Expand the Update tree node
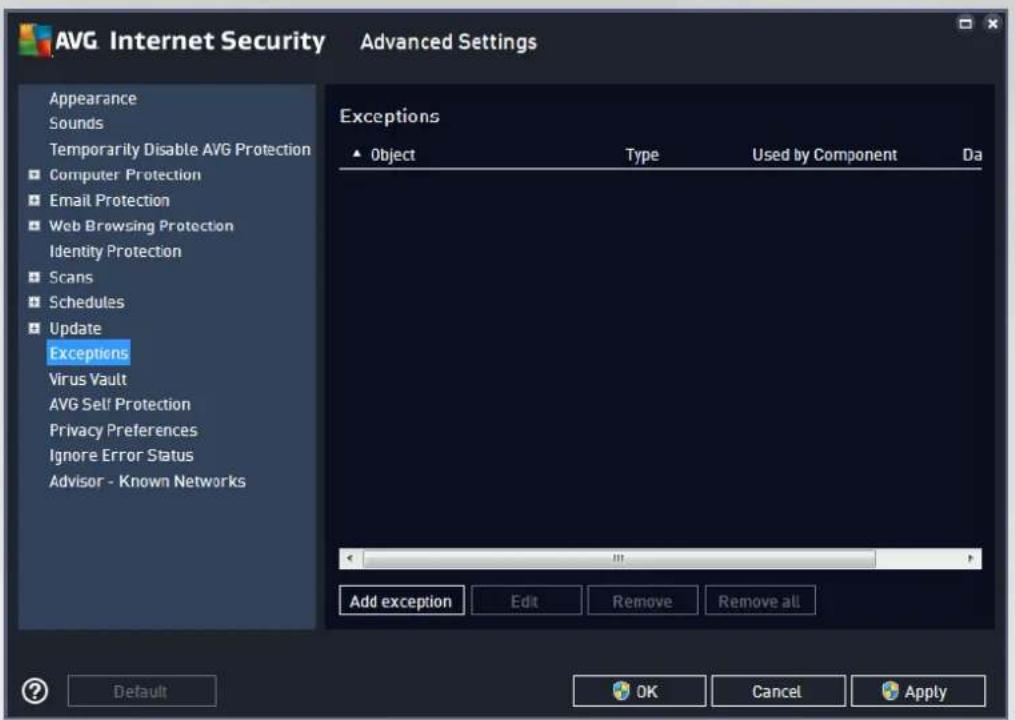 (34, 328)
